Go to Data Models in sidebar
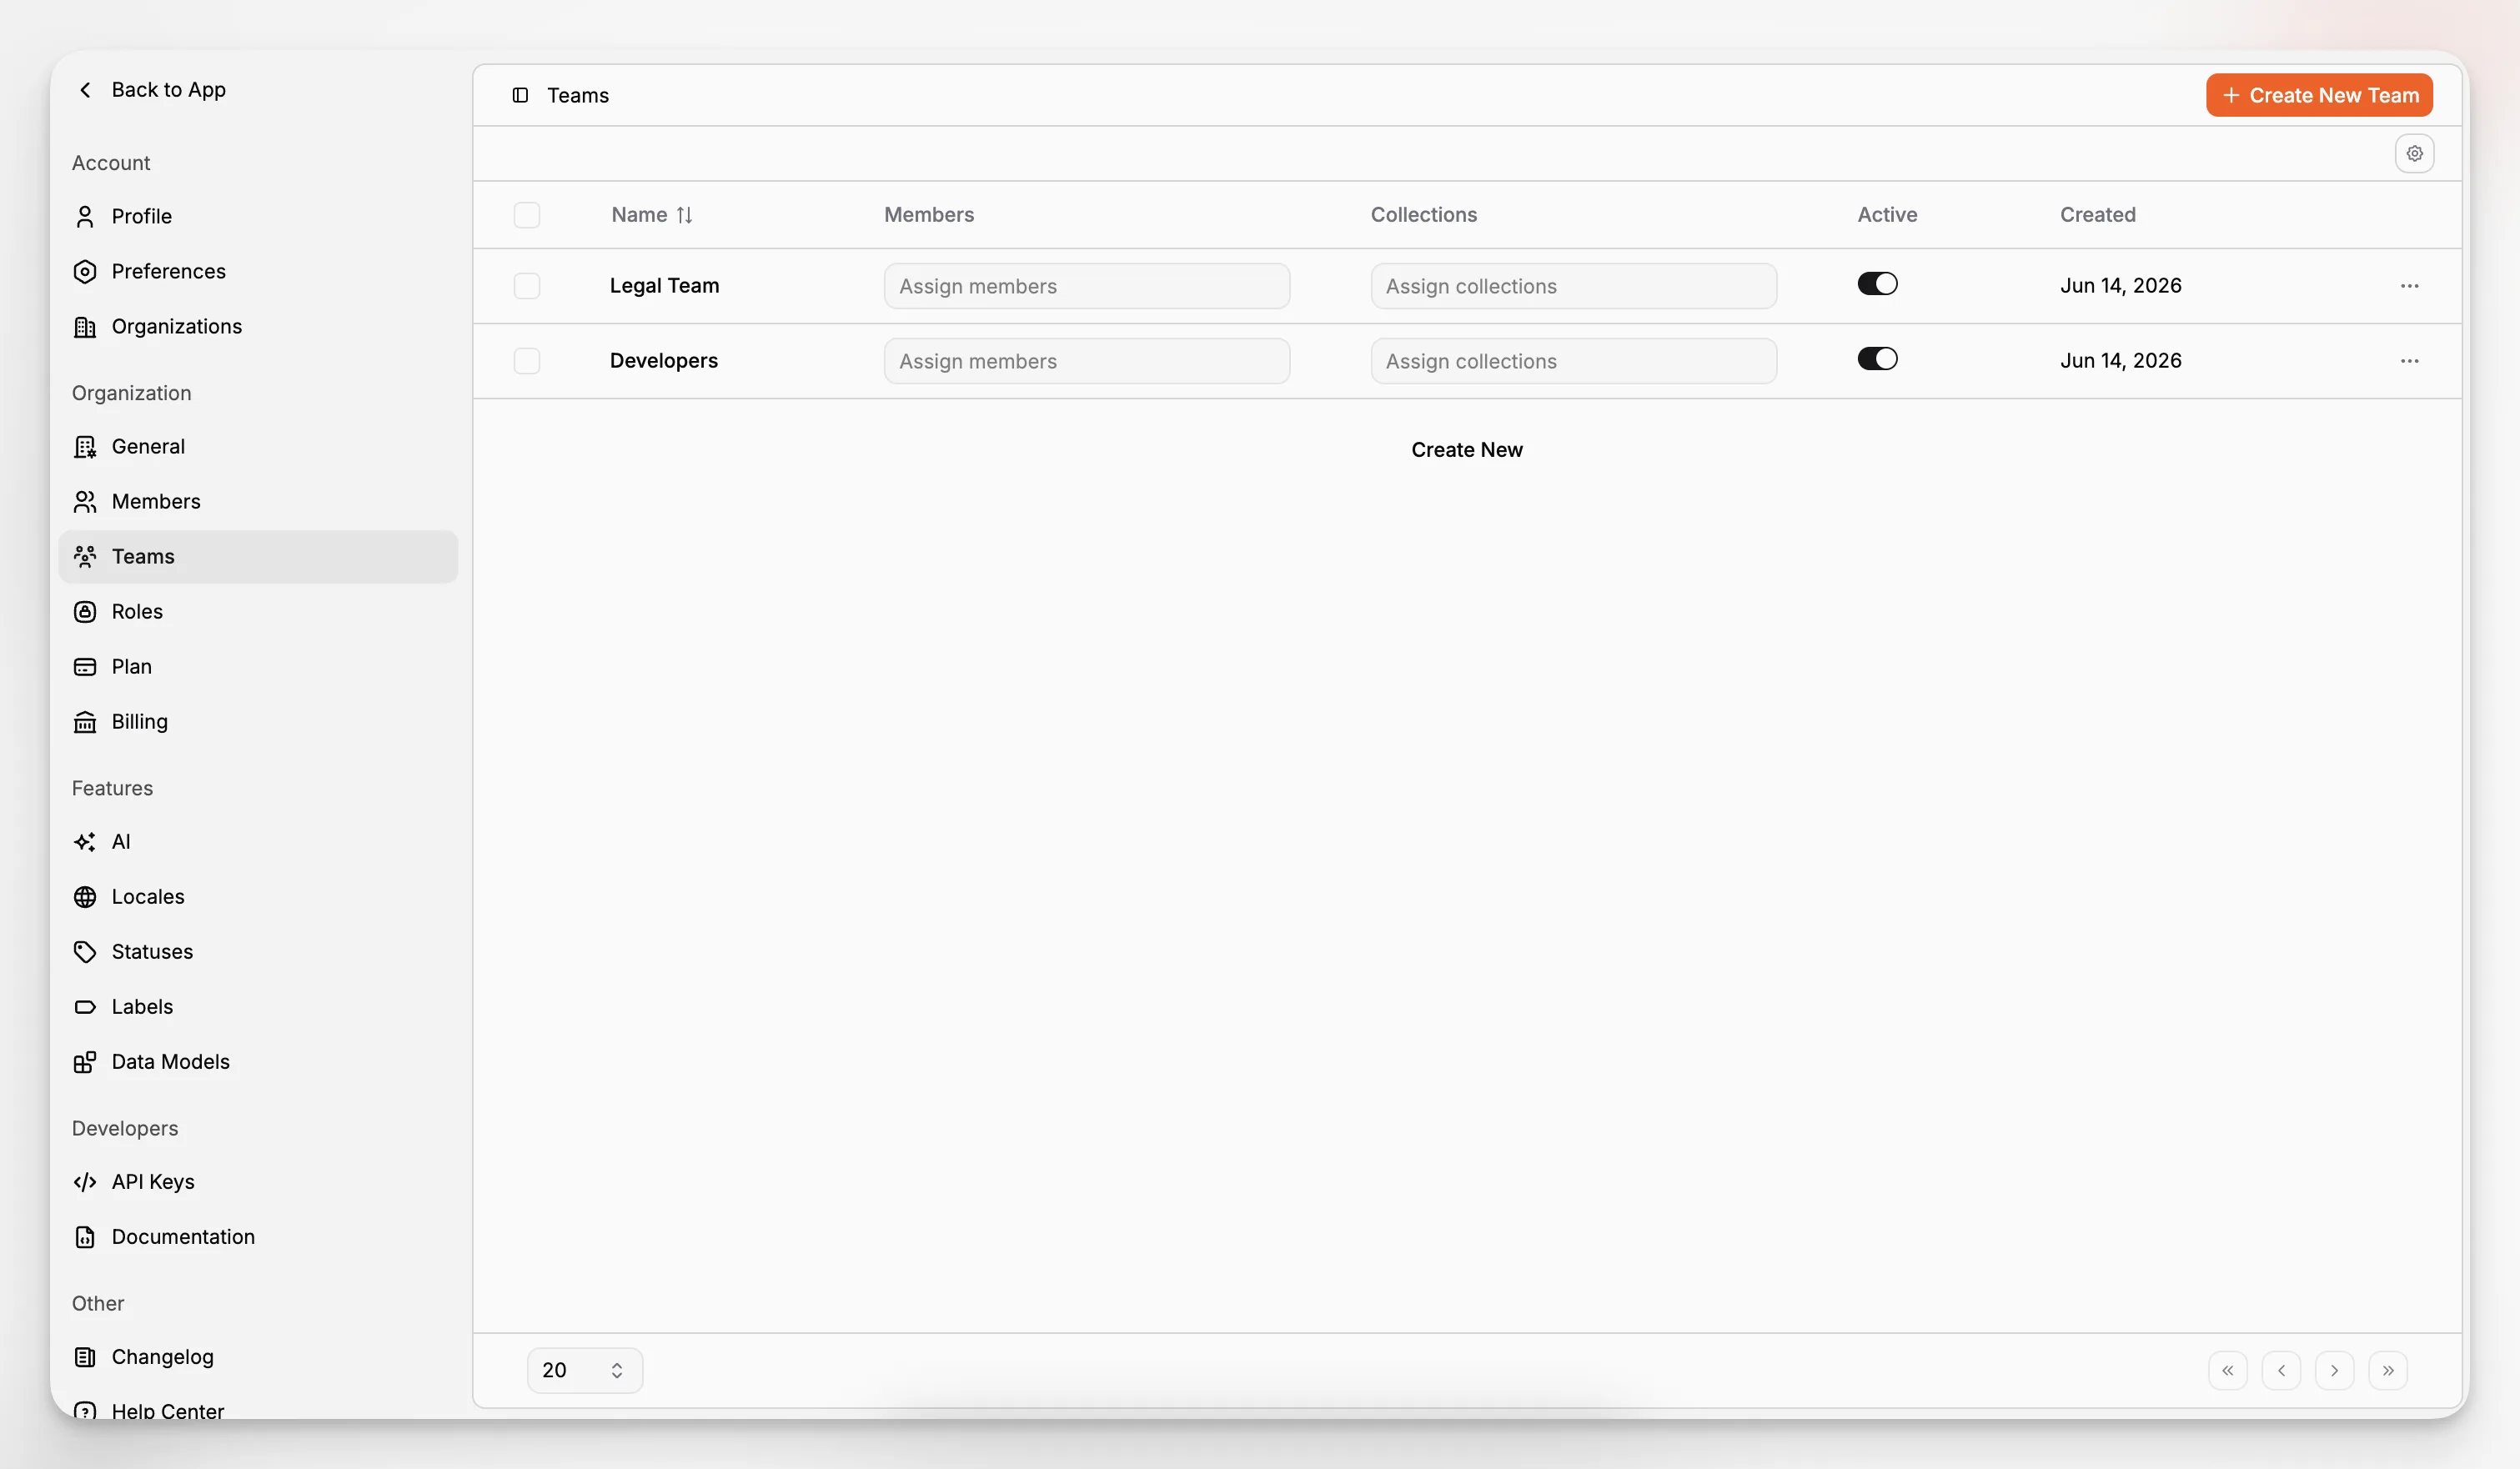 tap(259, 1062)
